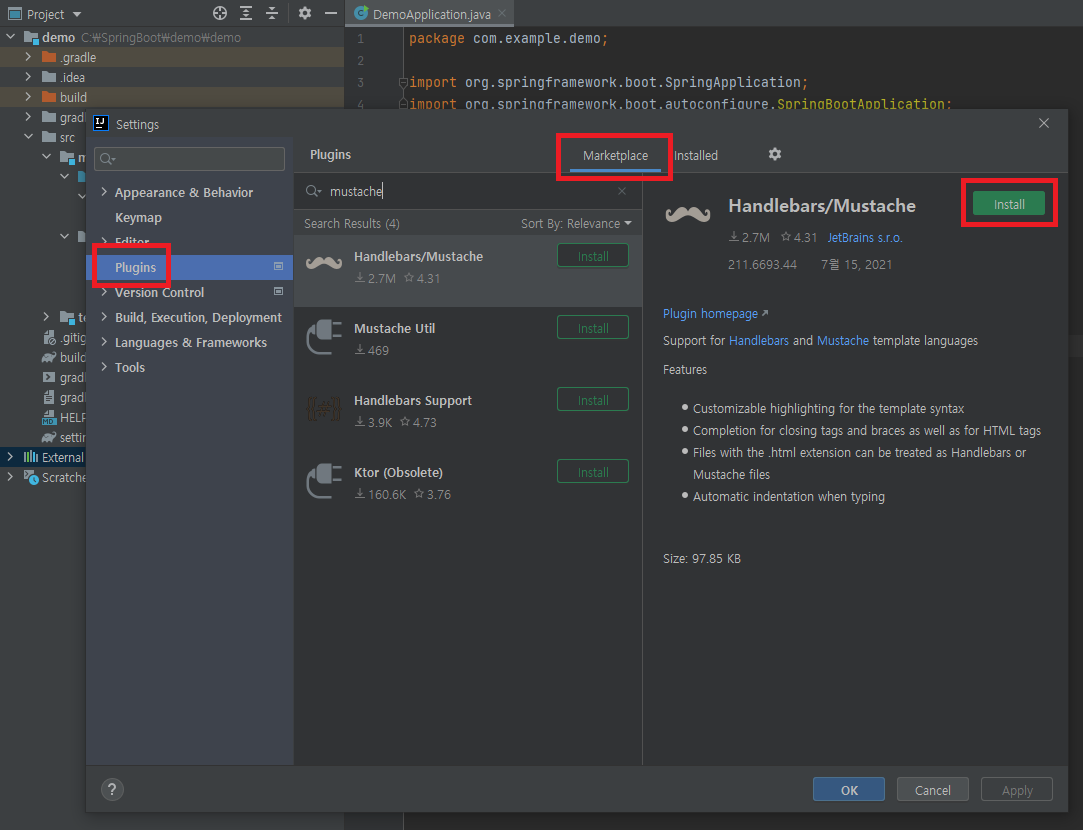Viewport: 1083px width, 830px height.
Task: Click Apply in Settings dialog
Action: [1017, 789]
